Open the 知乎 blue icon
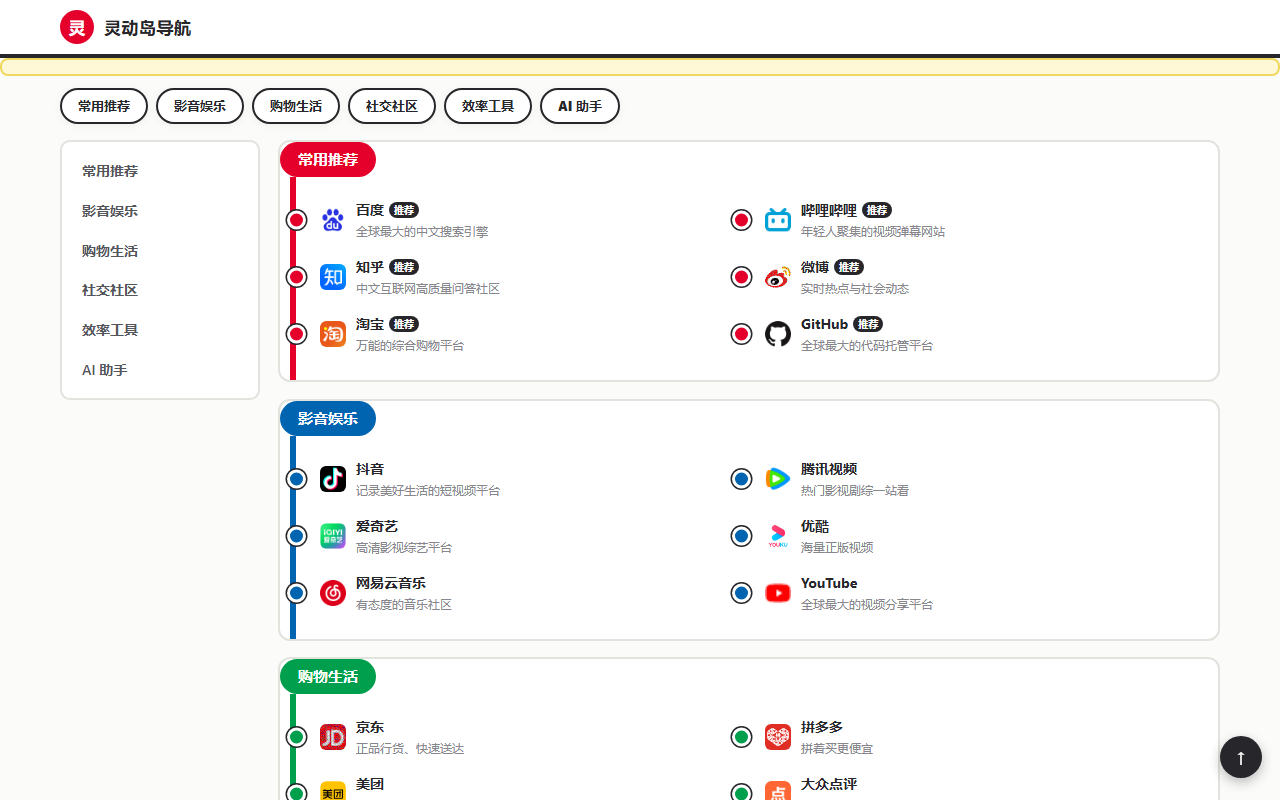 coord(333,277)
